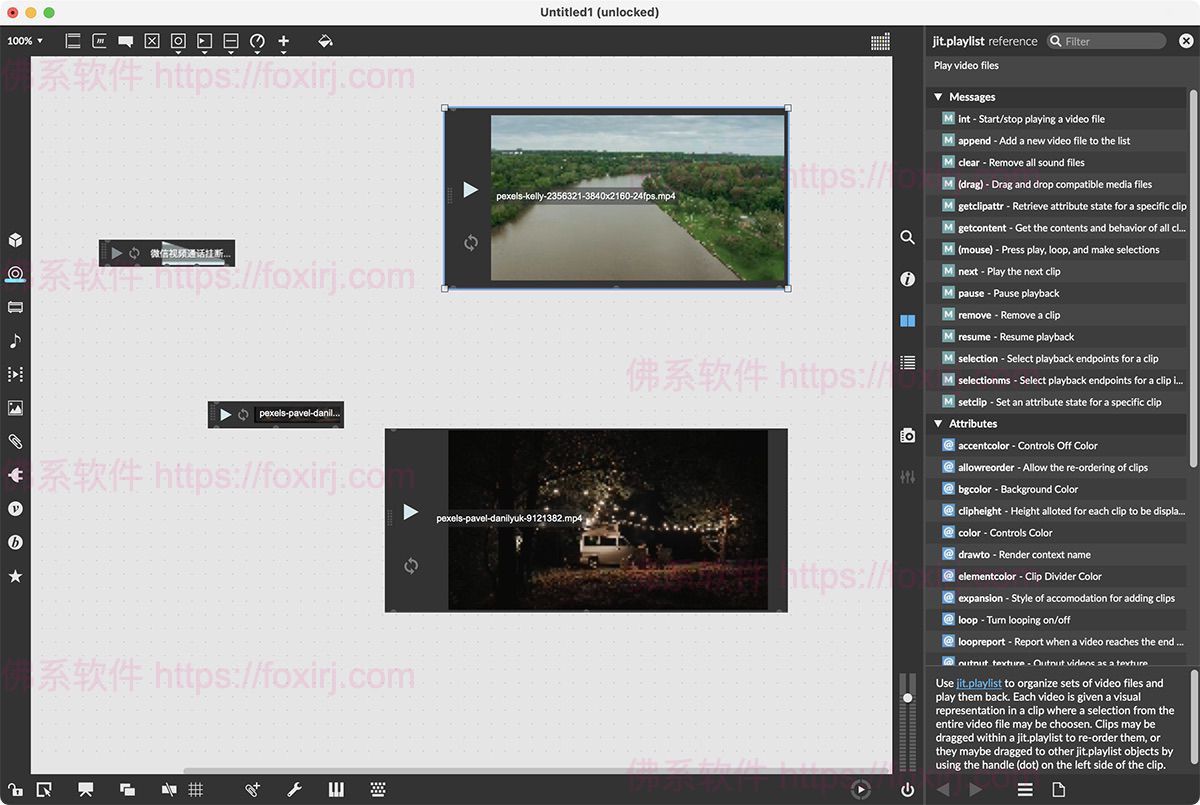Screen dimensions: 1200x805
Task: Open the 100% zoom dropdown
Action: click(x=25, y=41)
